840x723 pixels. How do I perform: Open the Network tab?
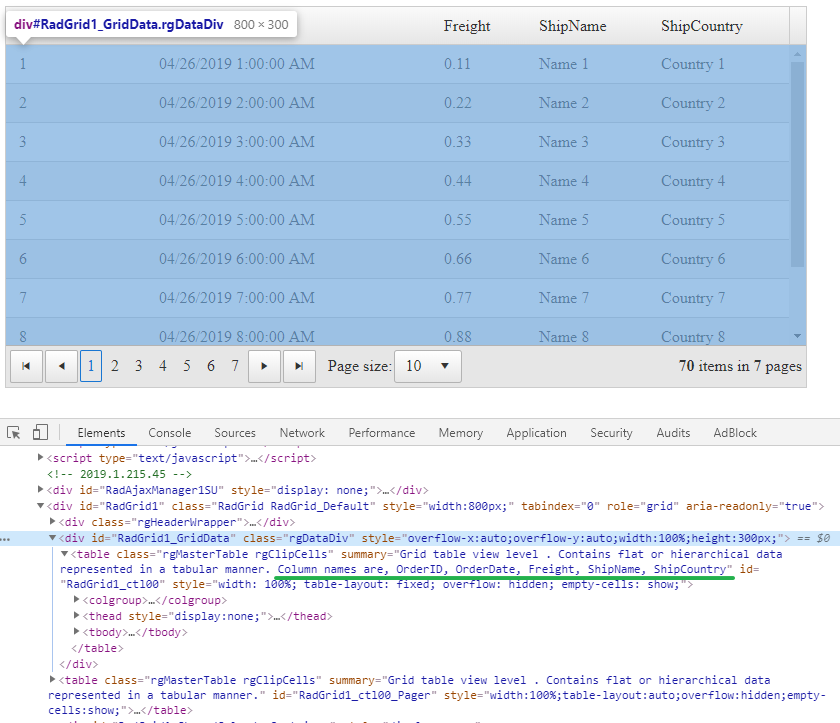point(302,433)
